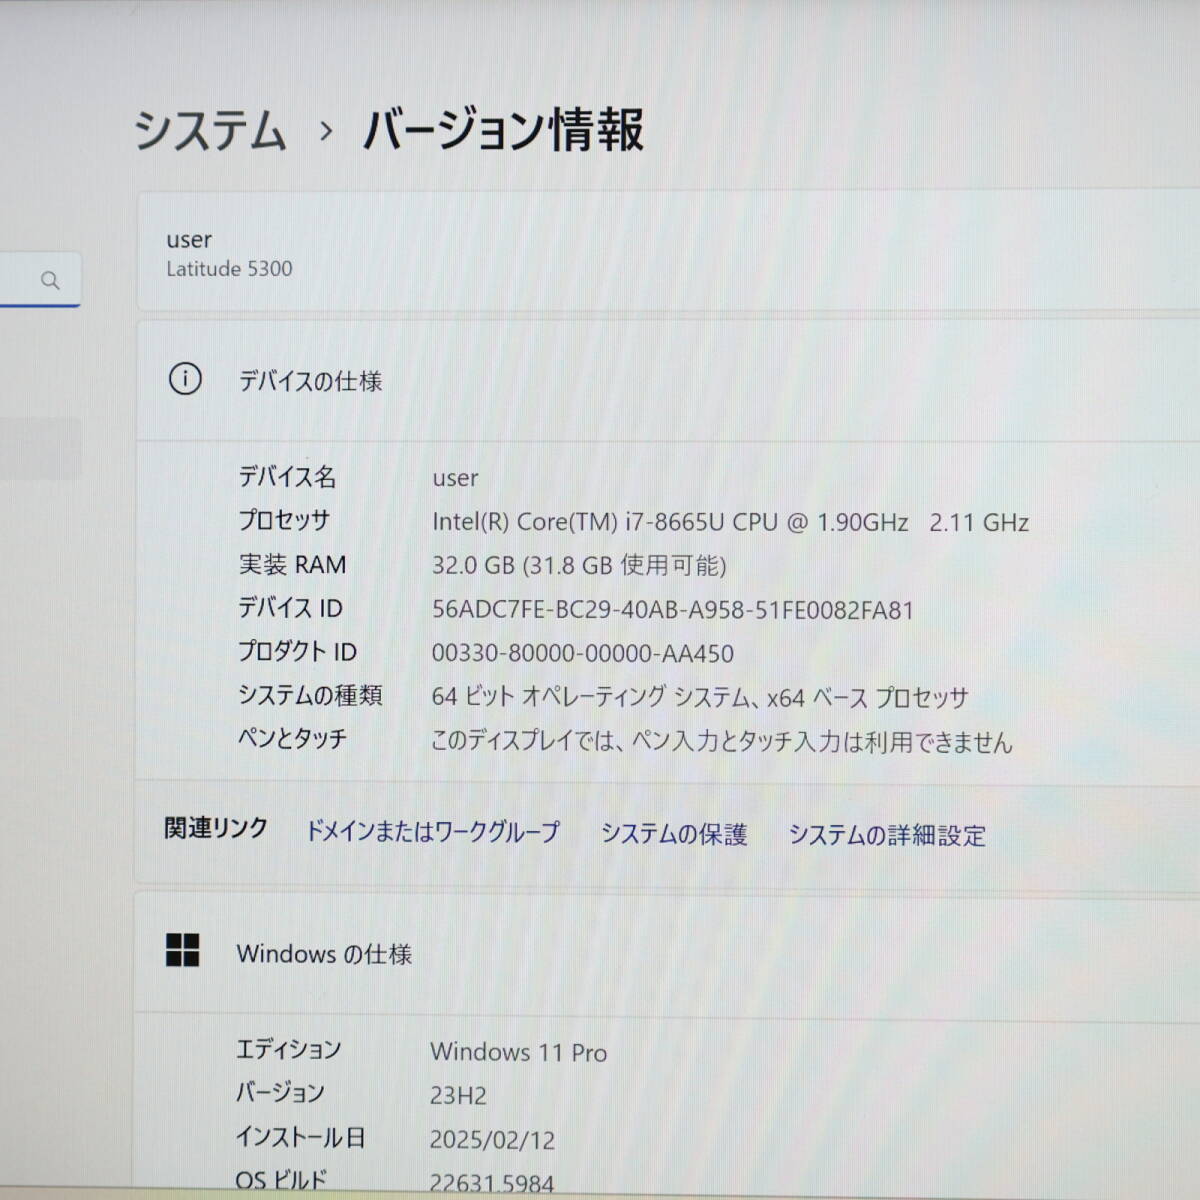Click the インストール日 label
This screenshot has width=1200, height=1200.
301,1137
